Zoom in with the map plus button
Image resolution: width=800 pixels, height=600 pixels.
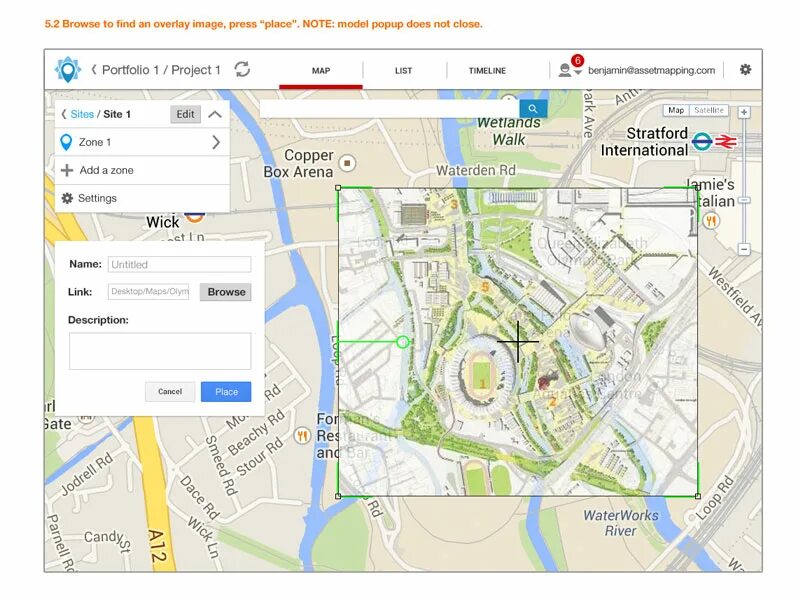(x=744, y=112)
